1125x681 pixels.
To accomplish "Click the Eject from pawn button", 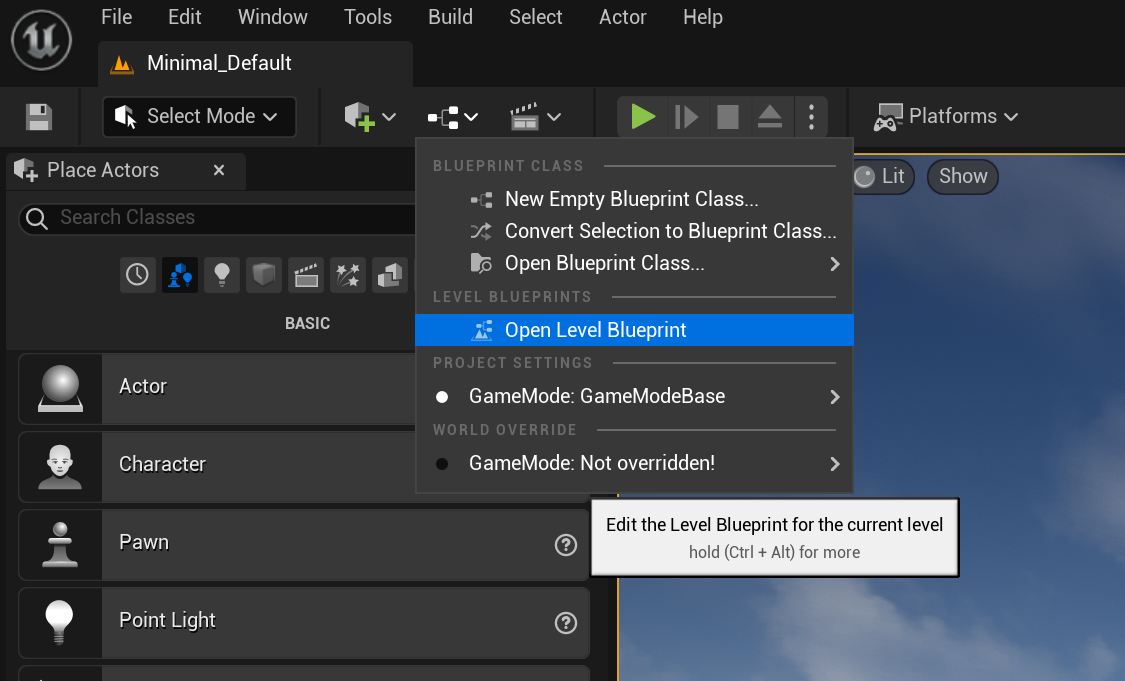I will click(x=769, y=116).
